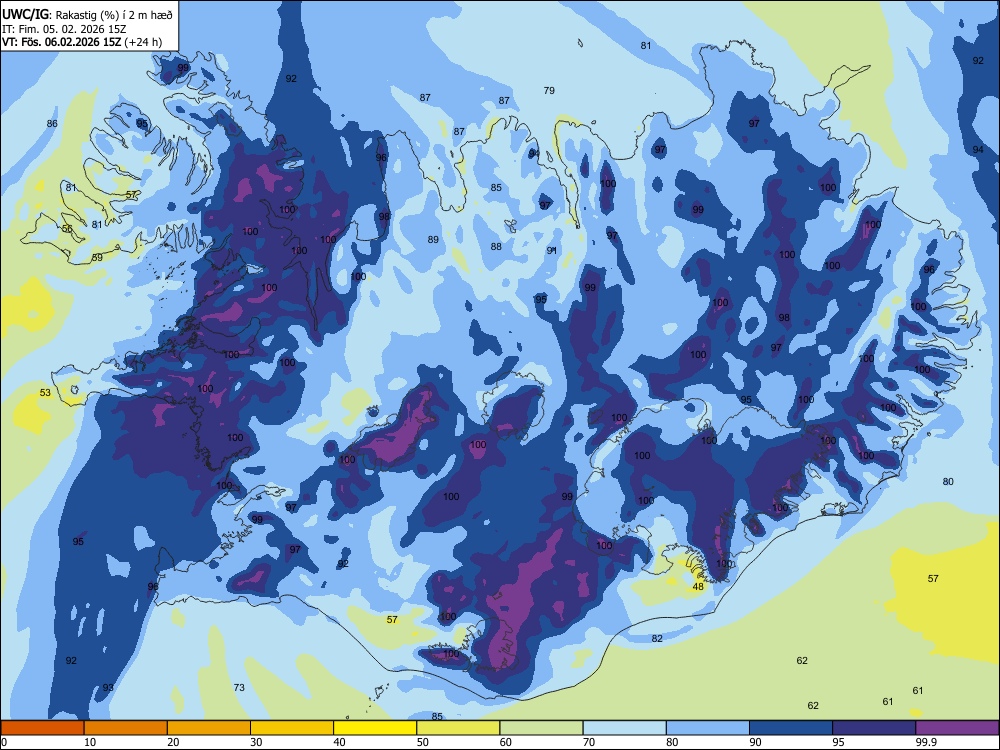The image size is (1000, 750).
Task: Click the '89' humidity value on the map
Action: 433,240
